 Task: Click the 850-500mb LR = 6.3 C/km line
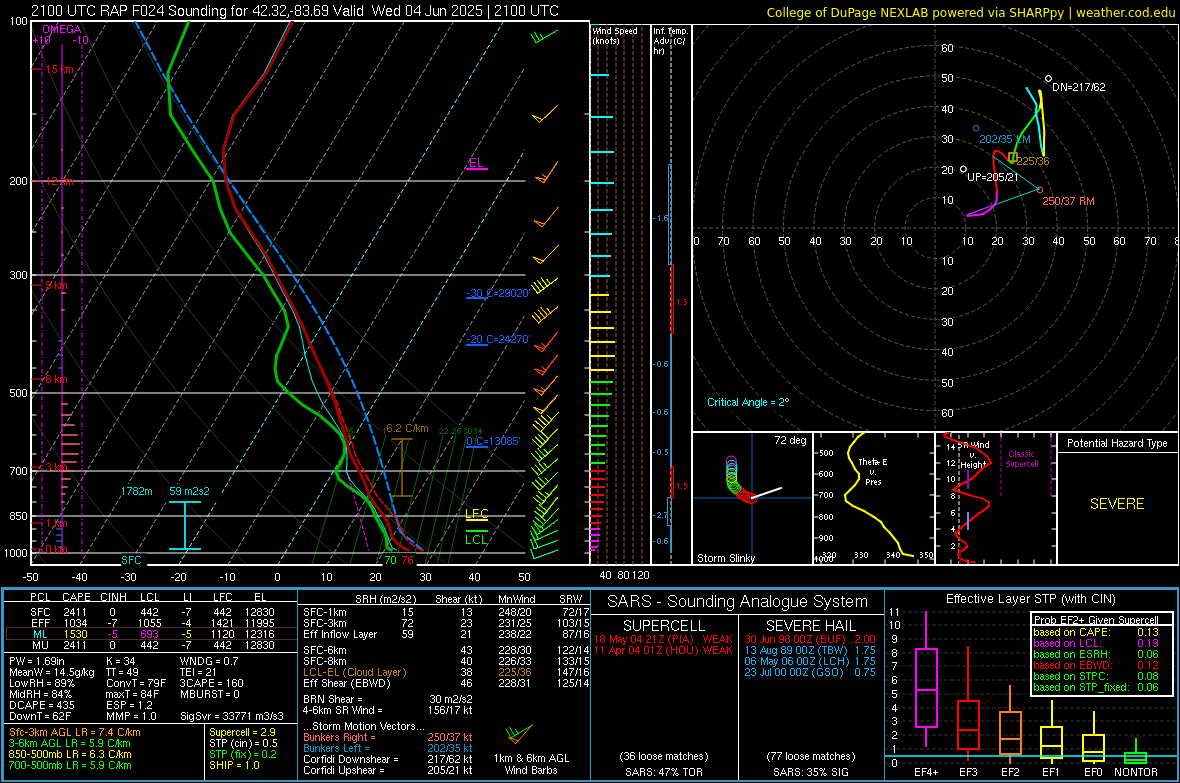click(70, 754)
